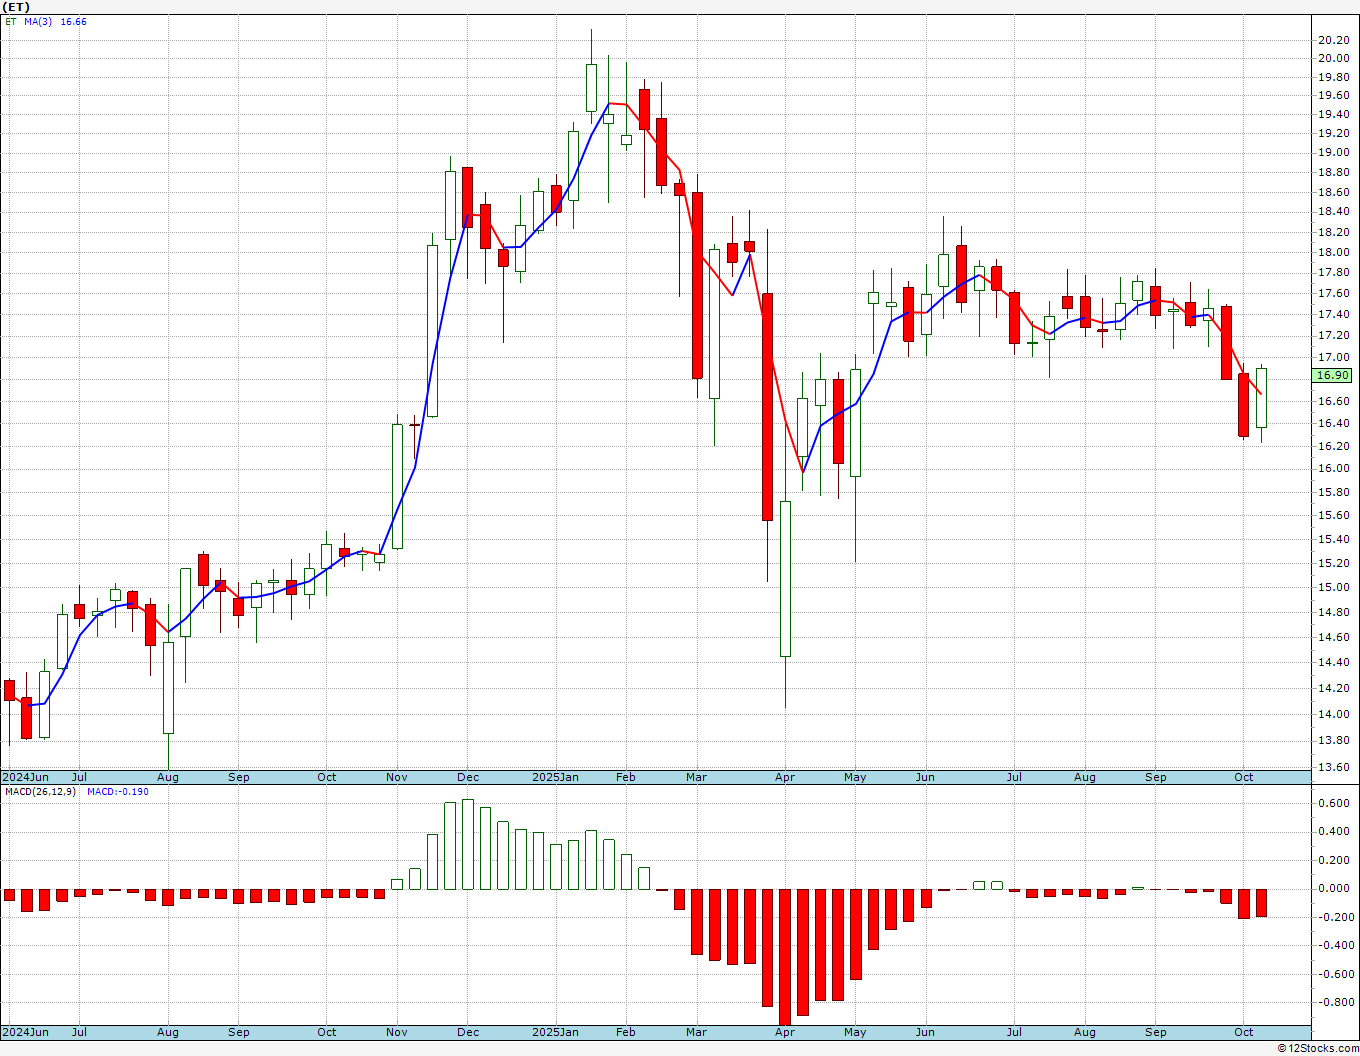Select Feb on the price chart time axis
Screen dimensions: 1360x1056
625,777
